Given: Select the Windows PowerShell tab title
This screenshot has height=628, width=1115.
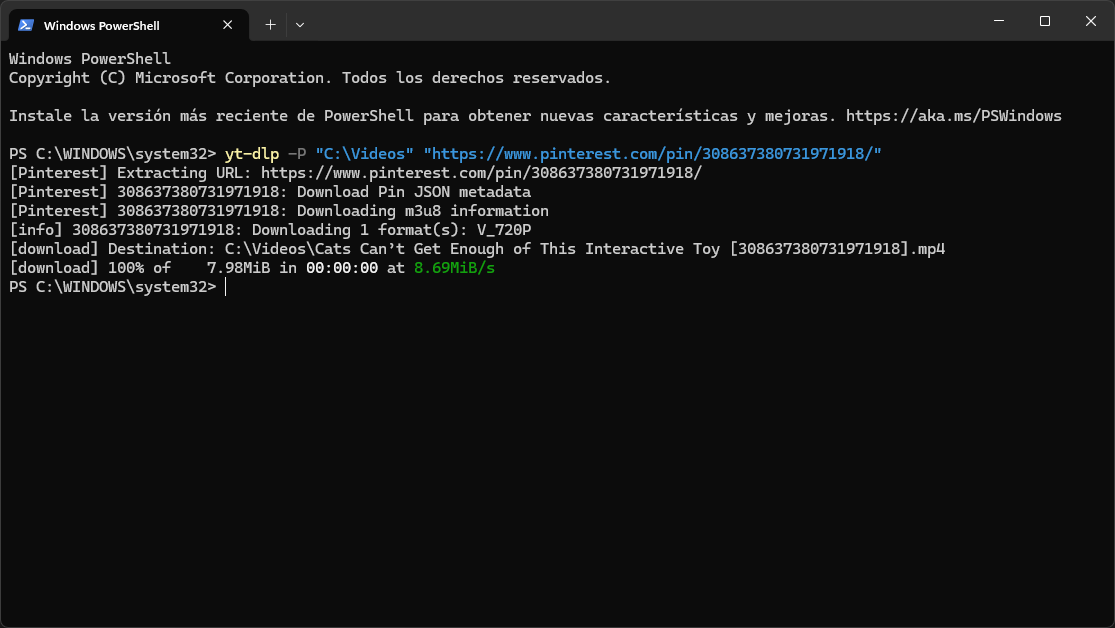Looking at the screenshot, I should [x=102, y=26].
